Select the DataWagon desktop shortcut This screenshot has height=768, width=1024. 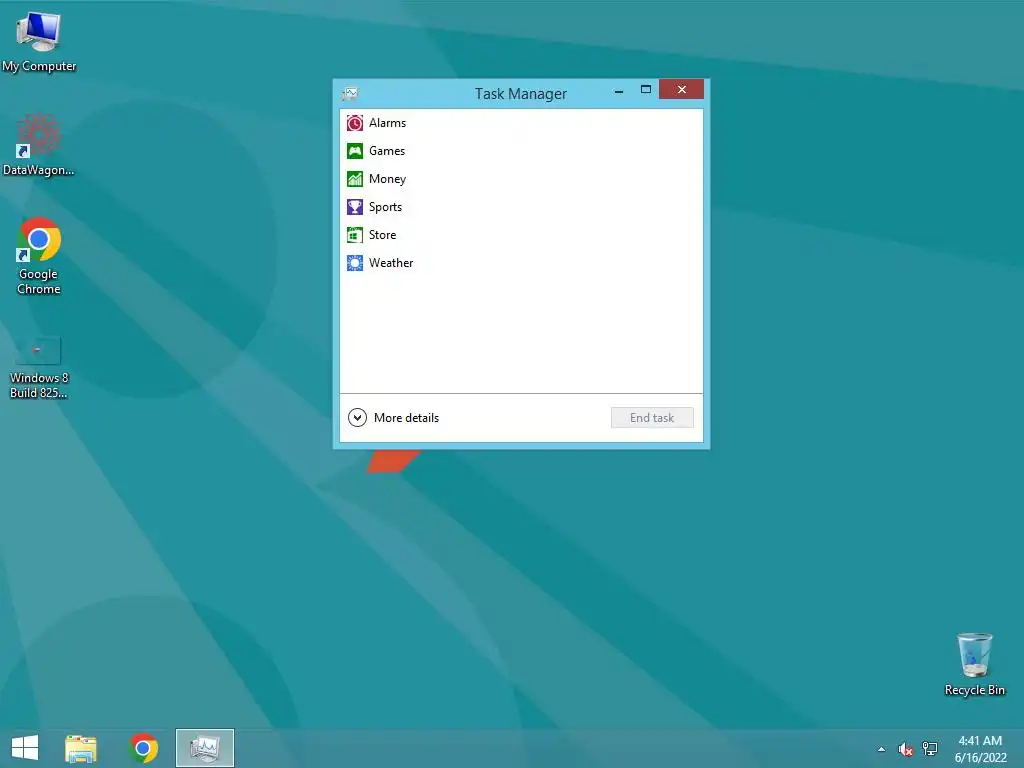[39, 144]
